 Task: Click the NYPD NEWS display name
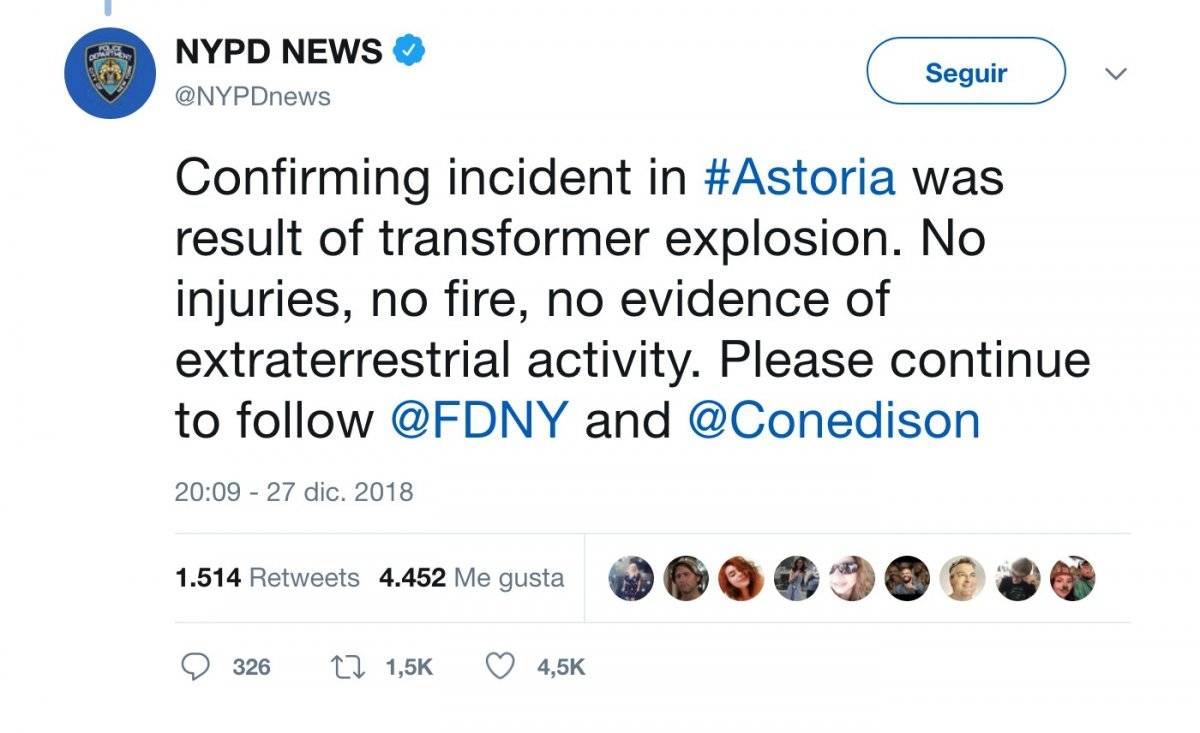(279, 51)
